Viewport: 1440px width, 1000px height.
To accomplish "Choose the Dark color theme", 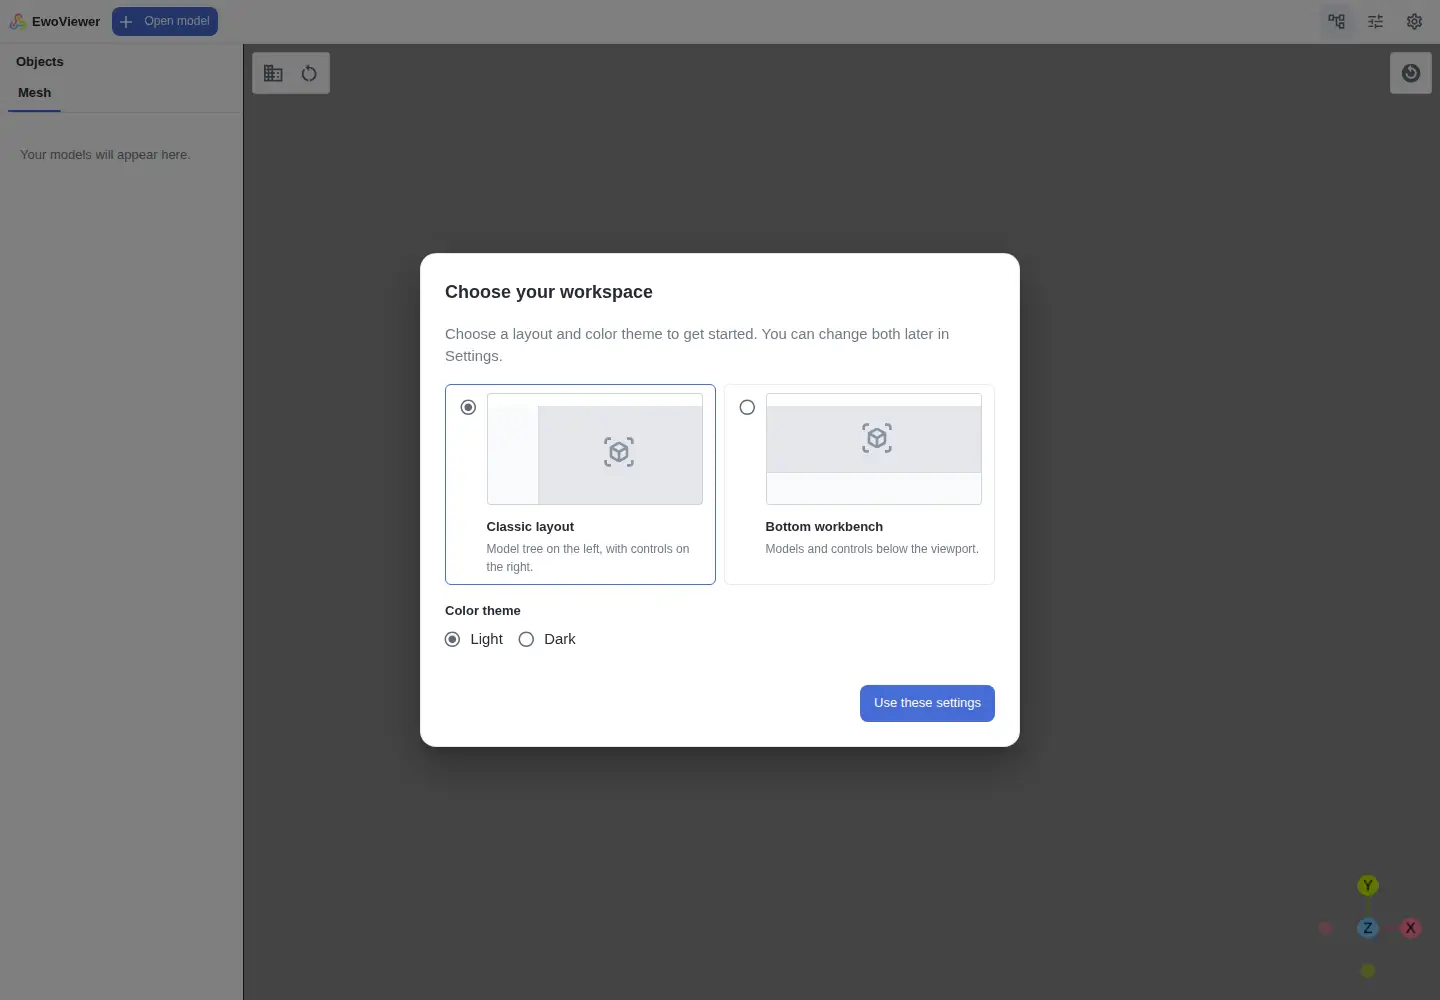I will (527, 639).
